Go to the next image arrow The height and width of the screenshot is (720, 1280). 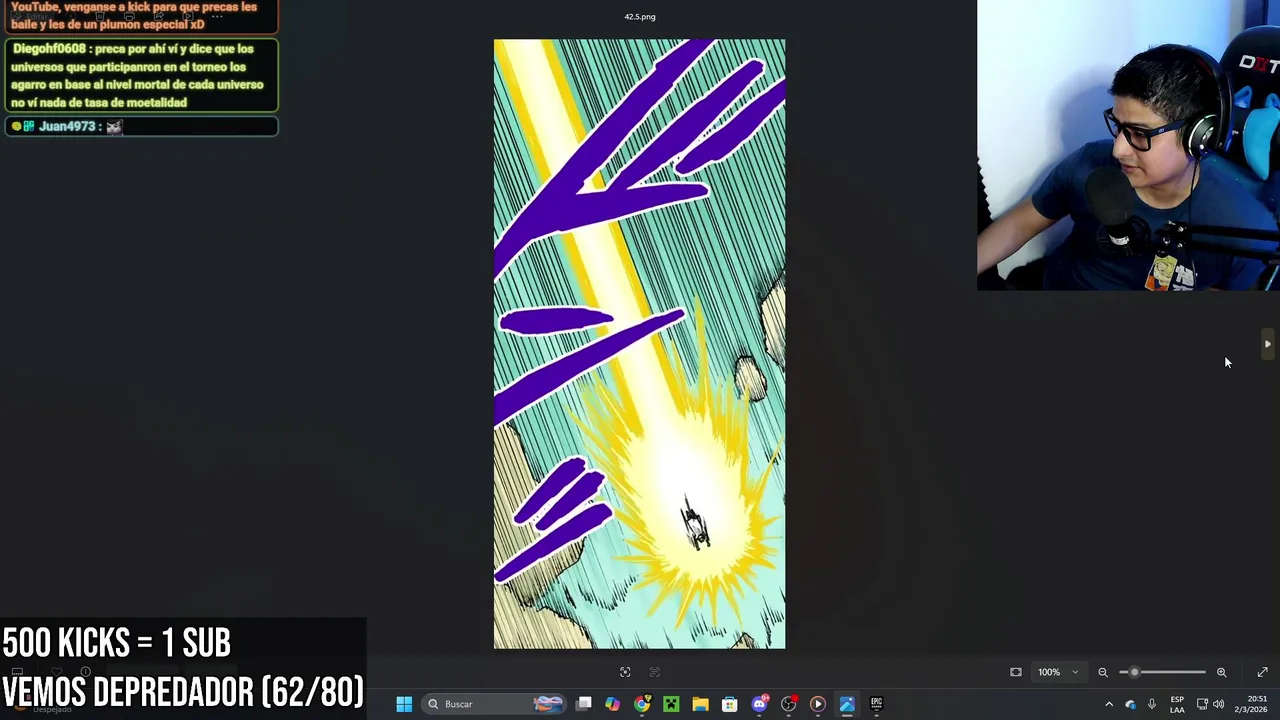(x=1267, y=344)
